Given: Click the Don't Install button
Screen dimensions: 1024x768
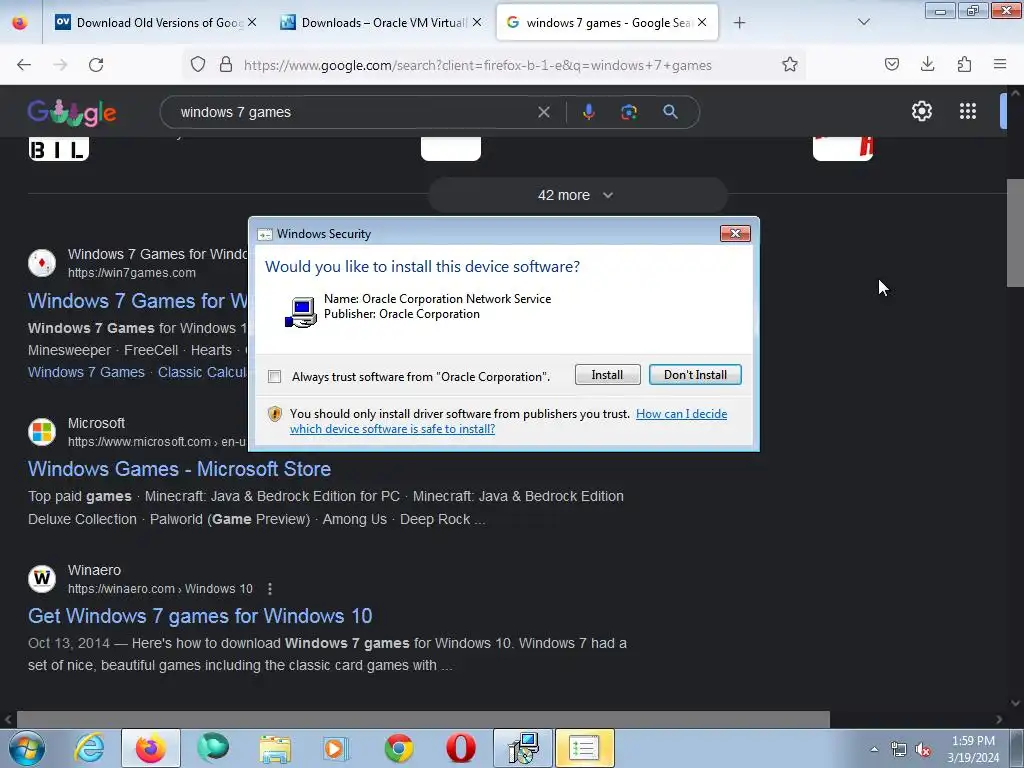Looking at the screenshot, I should point(695,375).
